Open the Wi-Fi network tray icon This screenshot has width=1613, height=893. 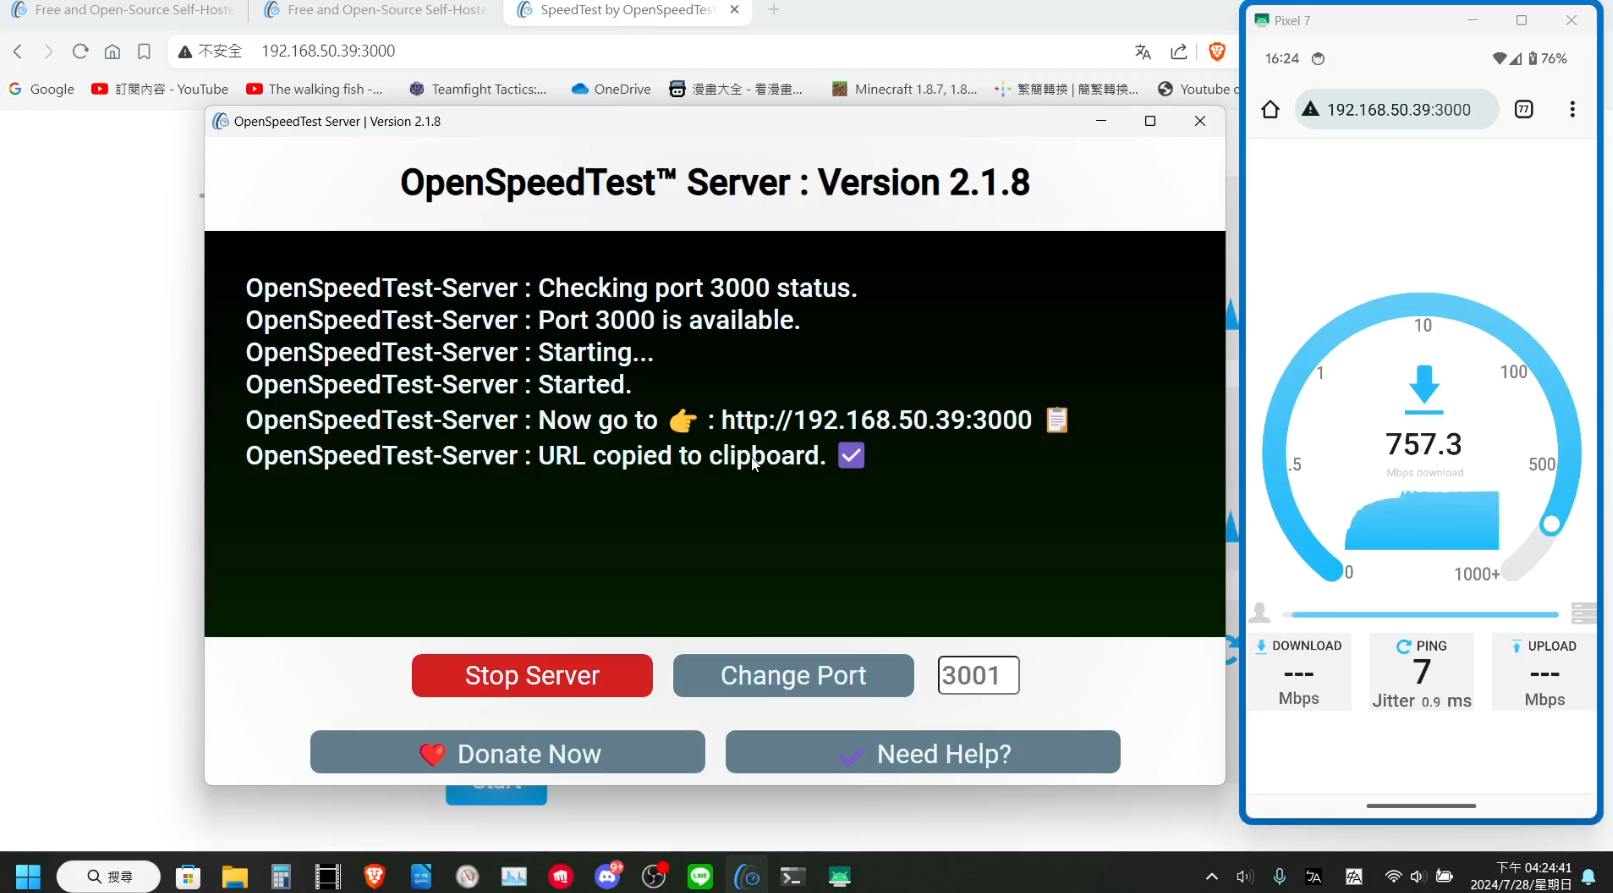click(1393, 877)
